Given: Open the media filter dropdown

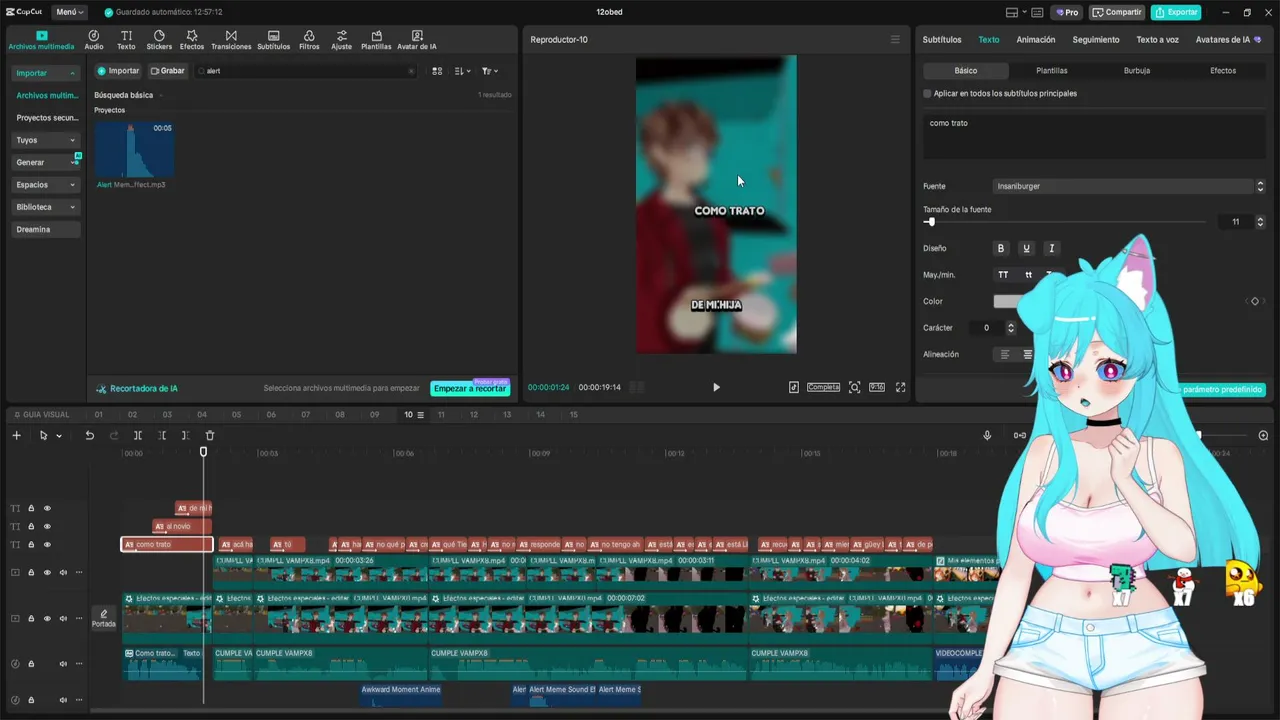Looking at the screenshot, I should 489,71.
